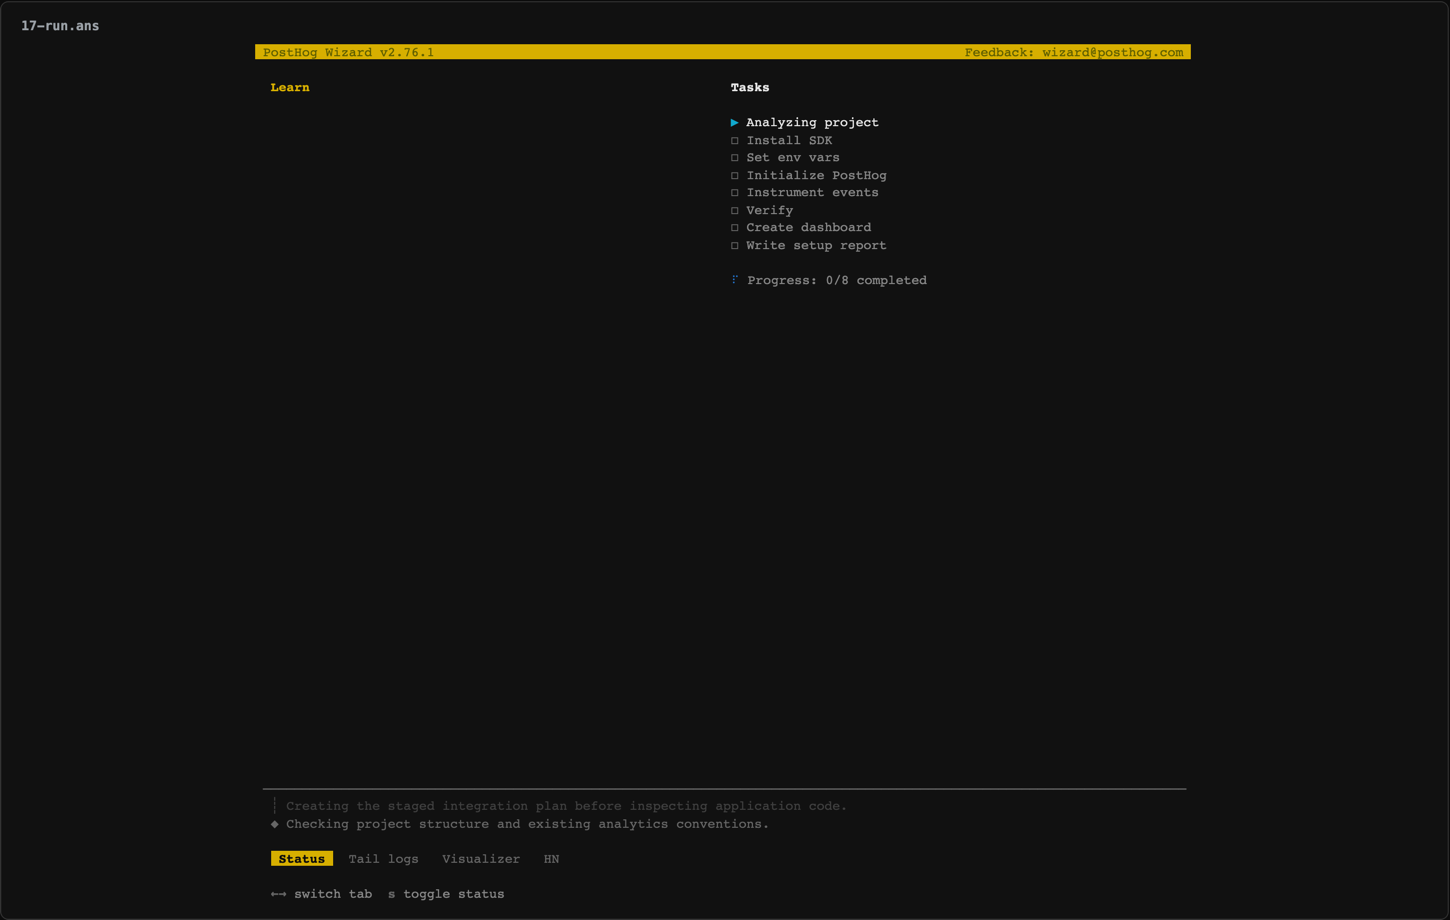Click the play arrow beside Analyzing project

(x=734, y=123)
